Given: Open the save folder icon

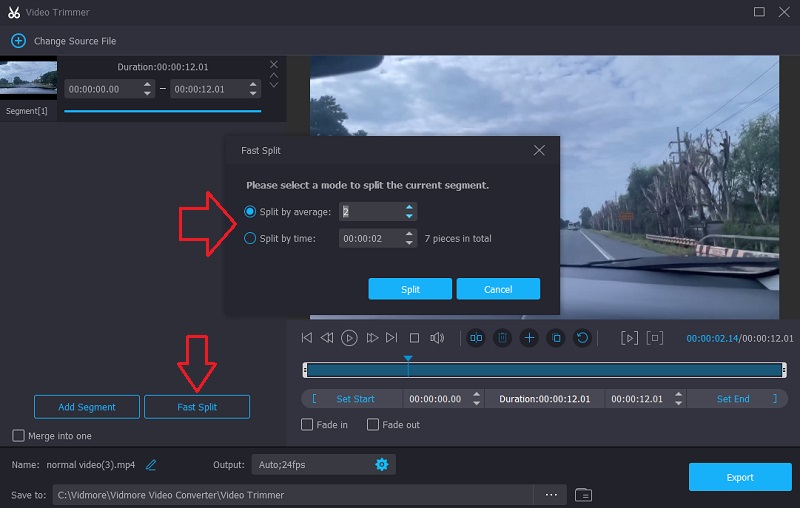Looking at the screenshot, I should (584, 494).
